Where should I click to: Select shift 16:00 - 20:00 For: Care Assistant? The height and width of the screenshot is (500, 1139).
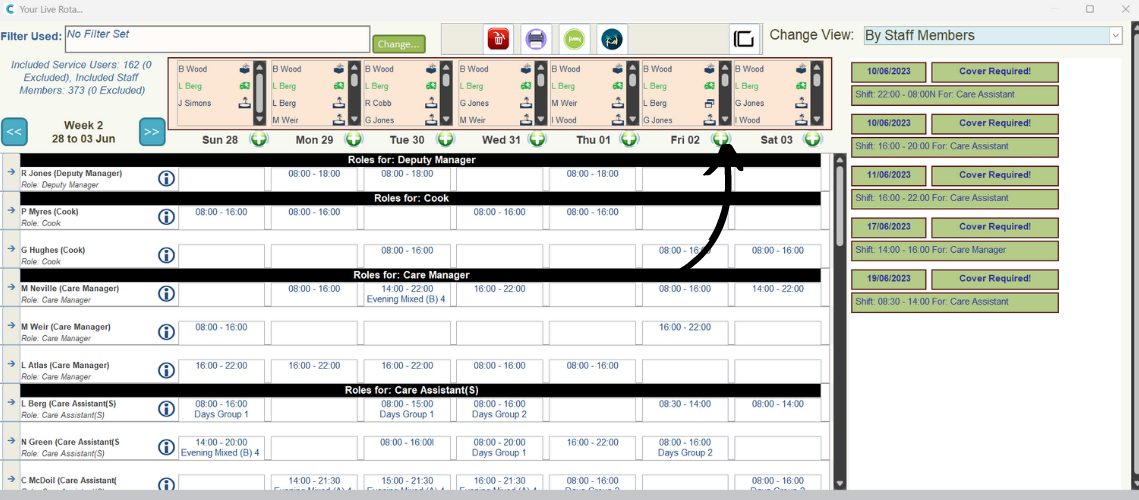[954, 147]
